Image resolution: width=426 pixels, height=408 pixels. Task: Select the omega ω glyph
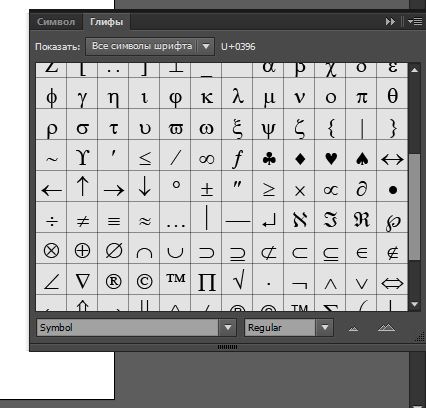206,125
